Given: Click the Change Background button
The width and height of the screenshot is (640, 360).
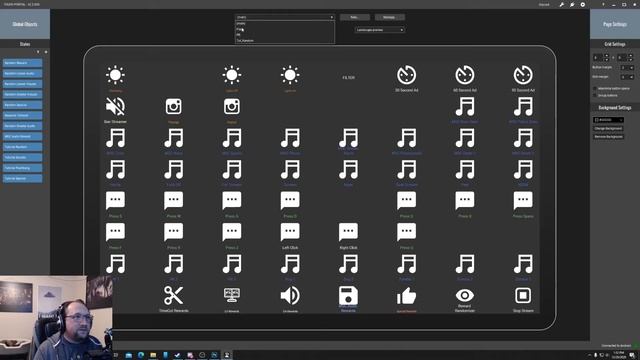Looking at the screenshot, I should click(608, 129).
